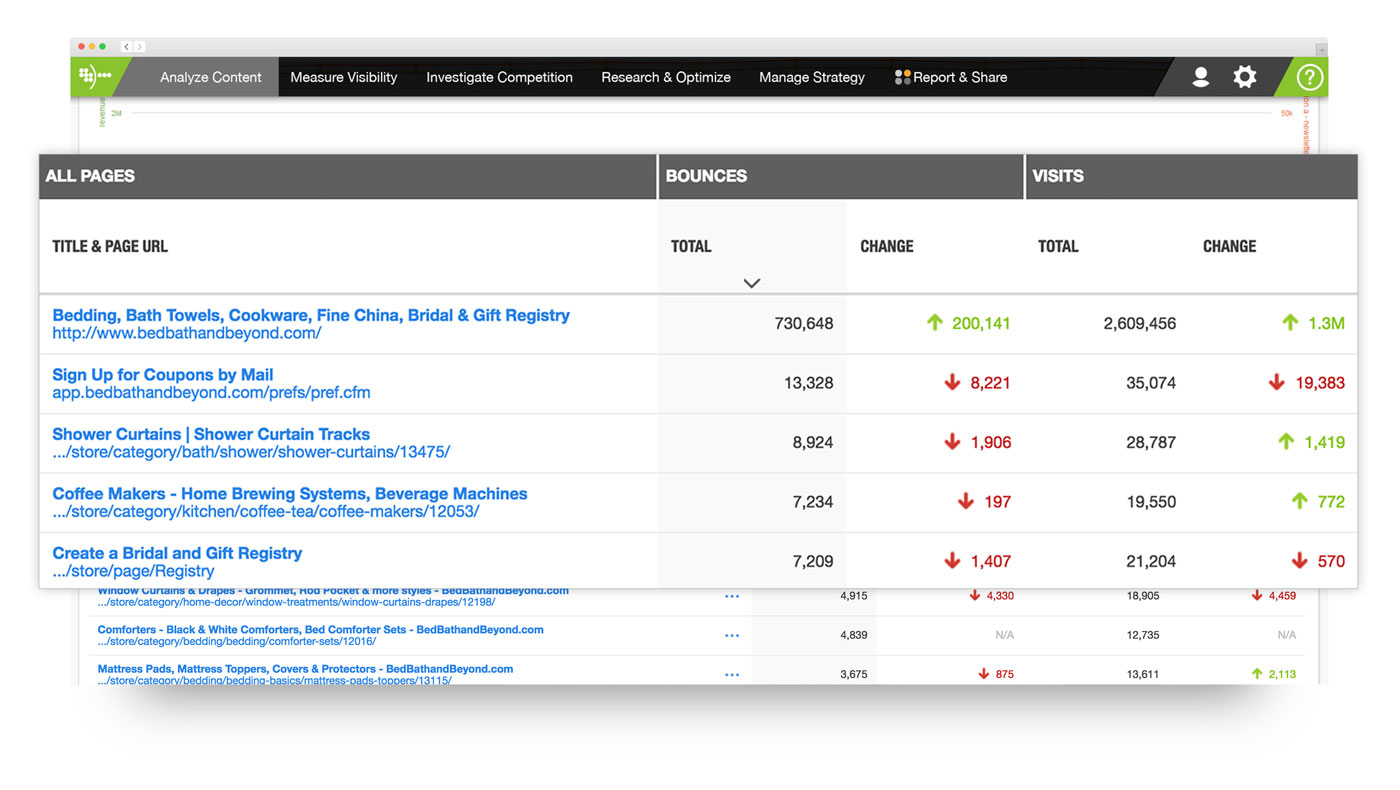This screenshot has width=1400, height=790.
Task: Open app.bedbathandbeyond.com/prefs/pref.cfm URL
Action: pyautogui.click(x=211, y=393)
